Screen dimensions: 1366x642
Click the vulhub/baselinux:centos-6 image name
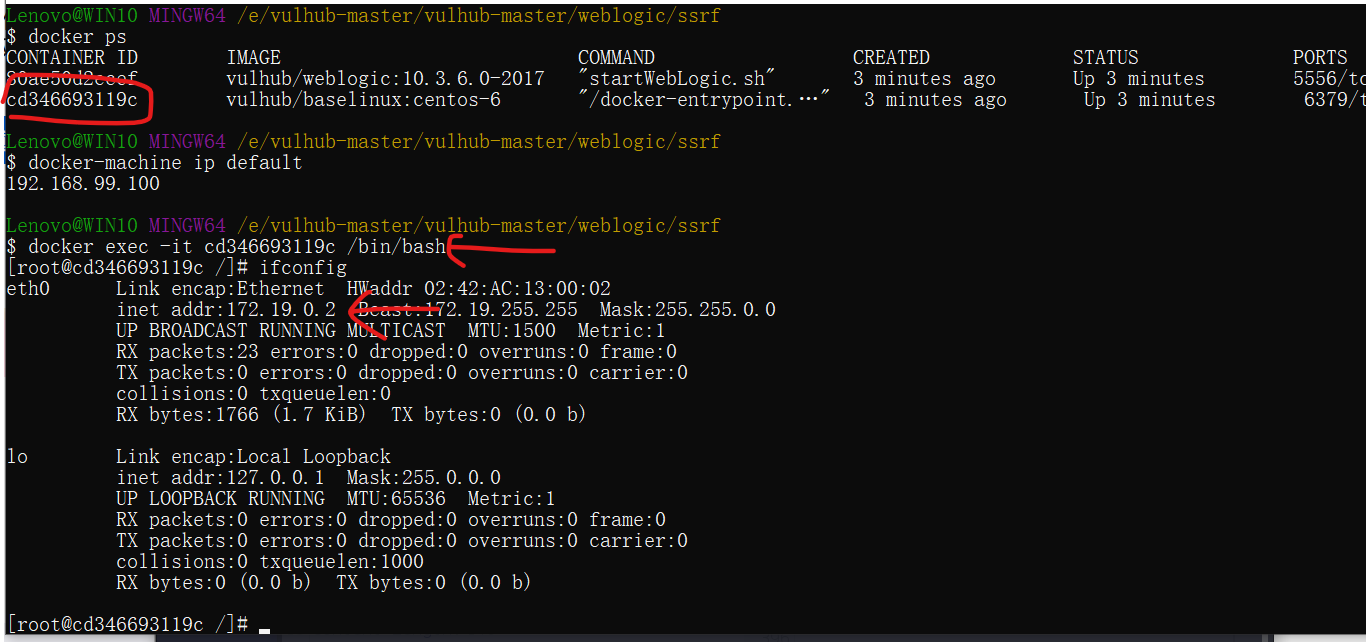coord(363,100)
